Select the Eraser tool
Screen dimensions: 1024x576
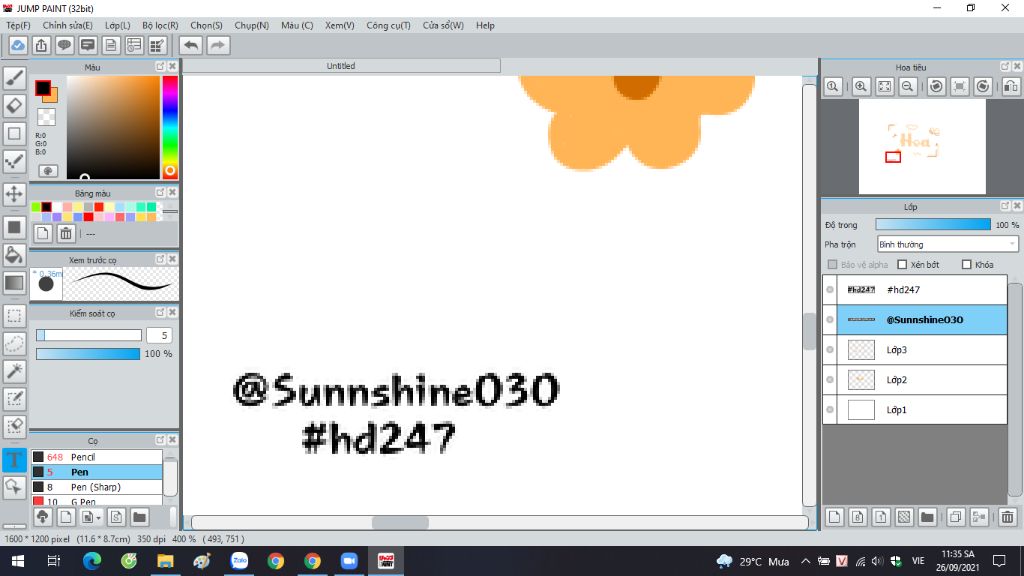point(14,106)
